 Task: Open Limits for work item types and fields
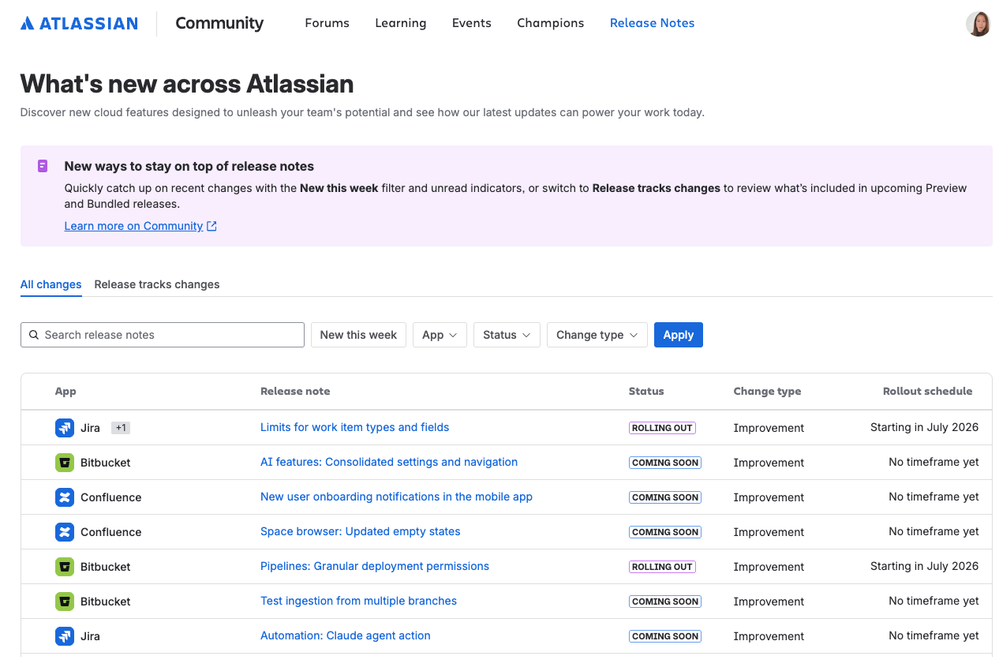(x=354, y=427)
